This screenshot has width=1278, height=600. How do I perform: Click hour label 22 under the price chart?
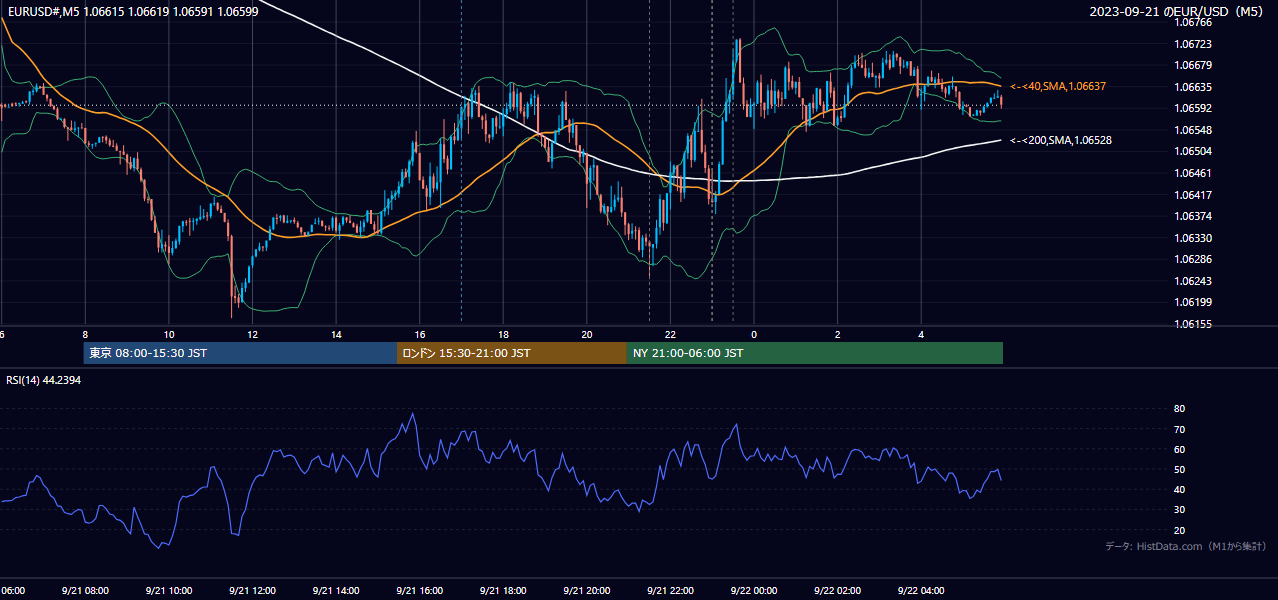[x=670, y=334]
